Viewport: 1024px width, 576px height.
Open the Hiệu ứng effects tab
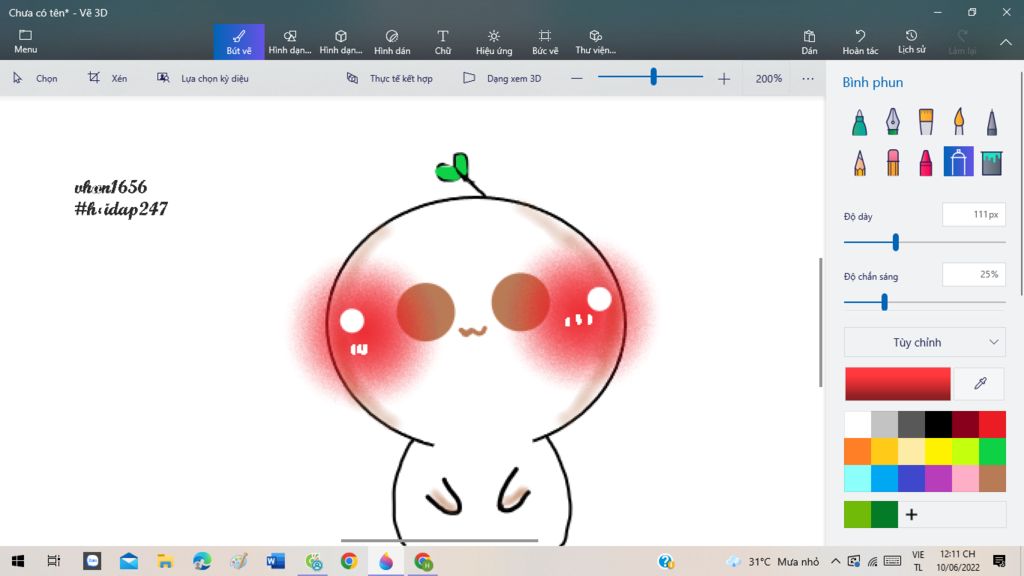[494, 42]
